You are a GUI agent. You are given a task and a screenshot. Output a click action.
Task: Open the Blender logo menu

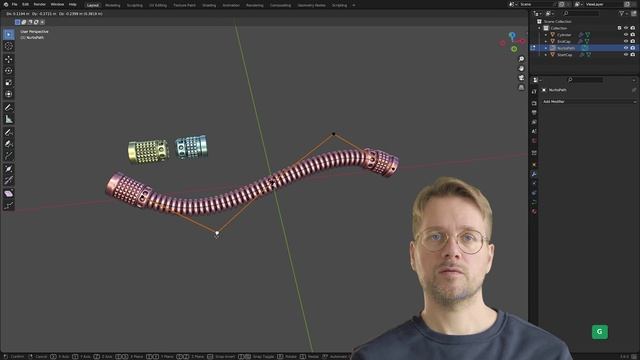[6, 4]
